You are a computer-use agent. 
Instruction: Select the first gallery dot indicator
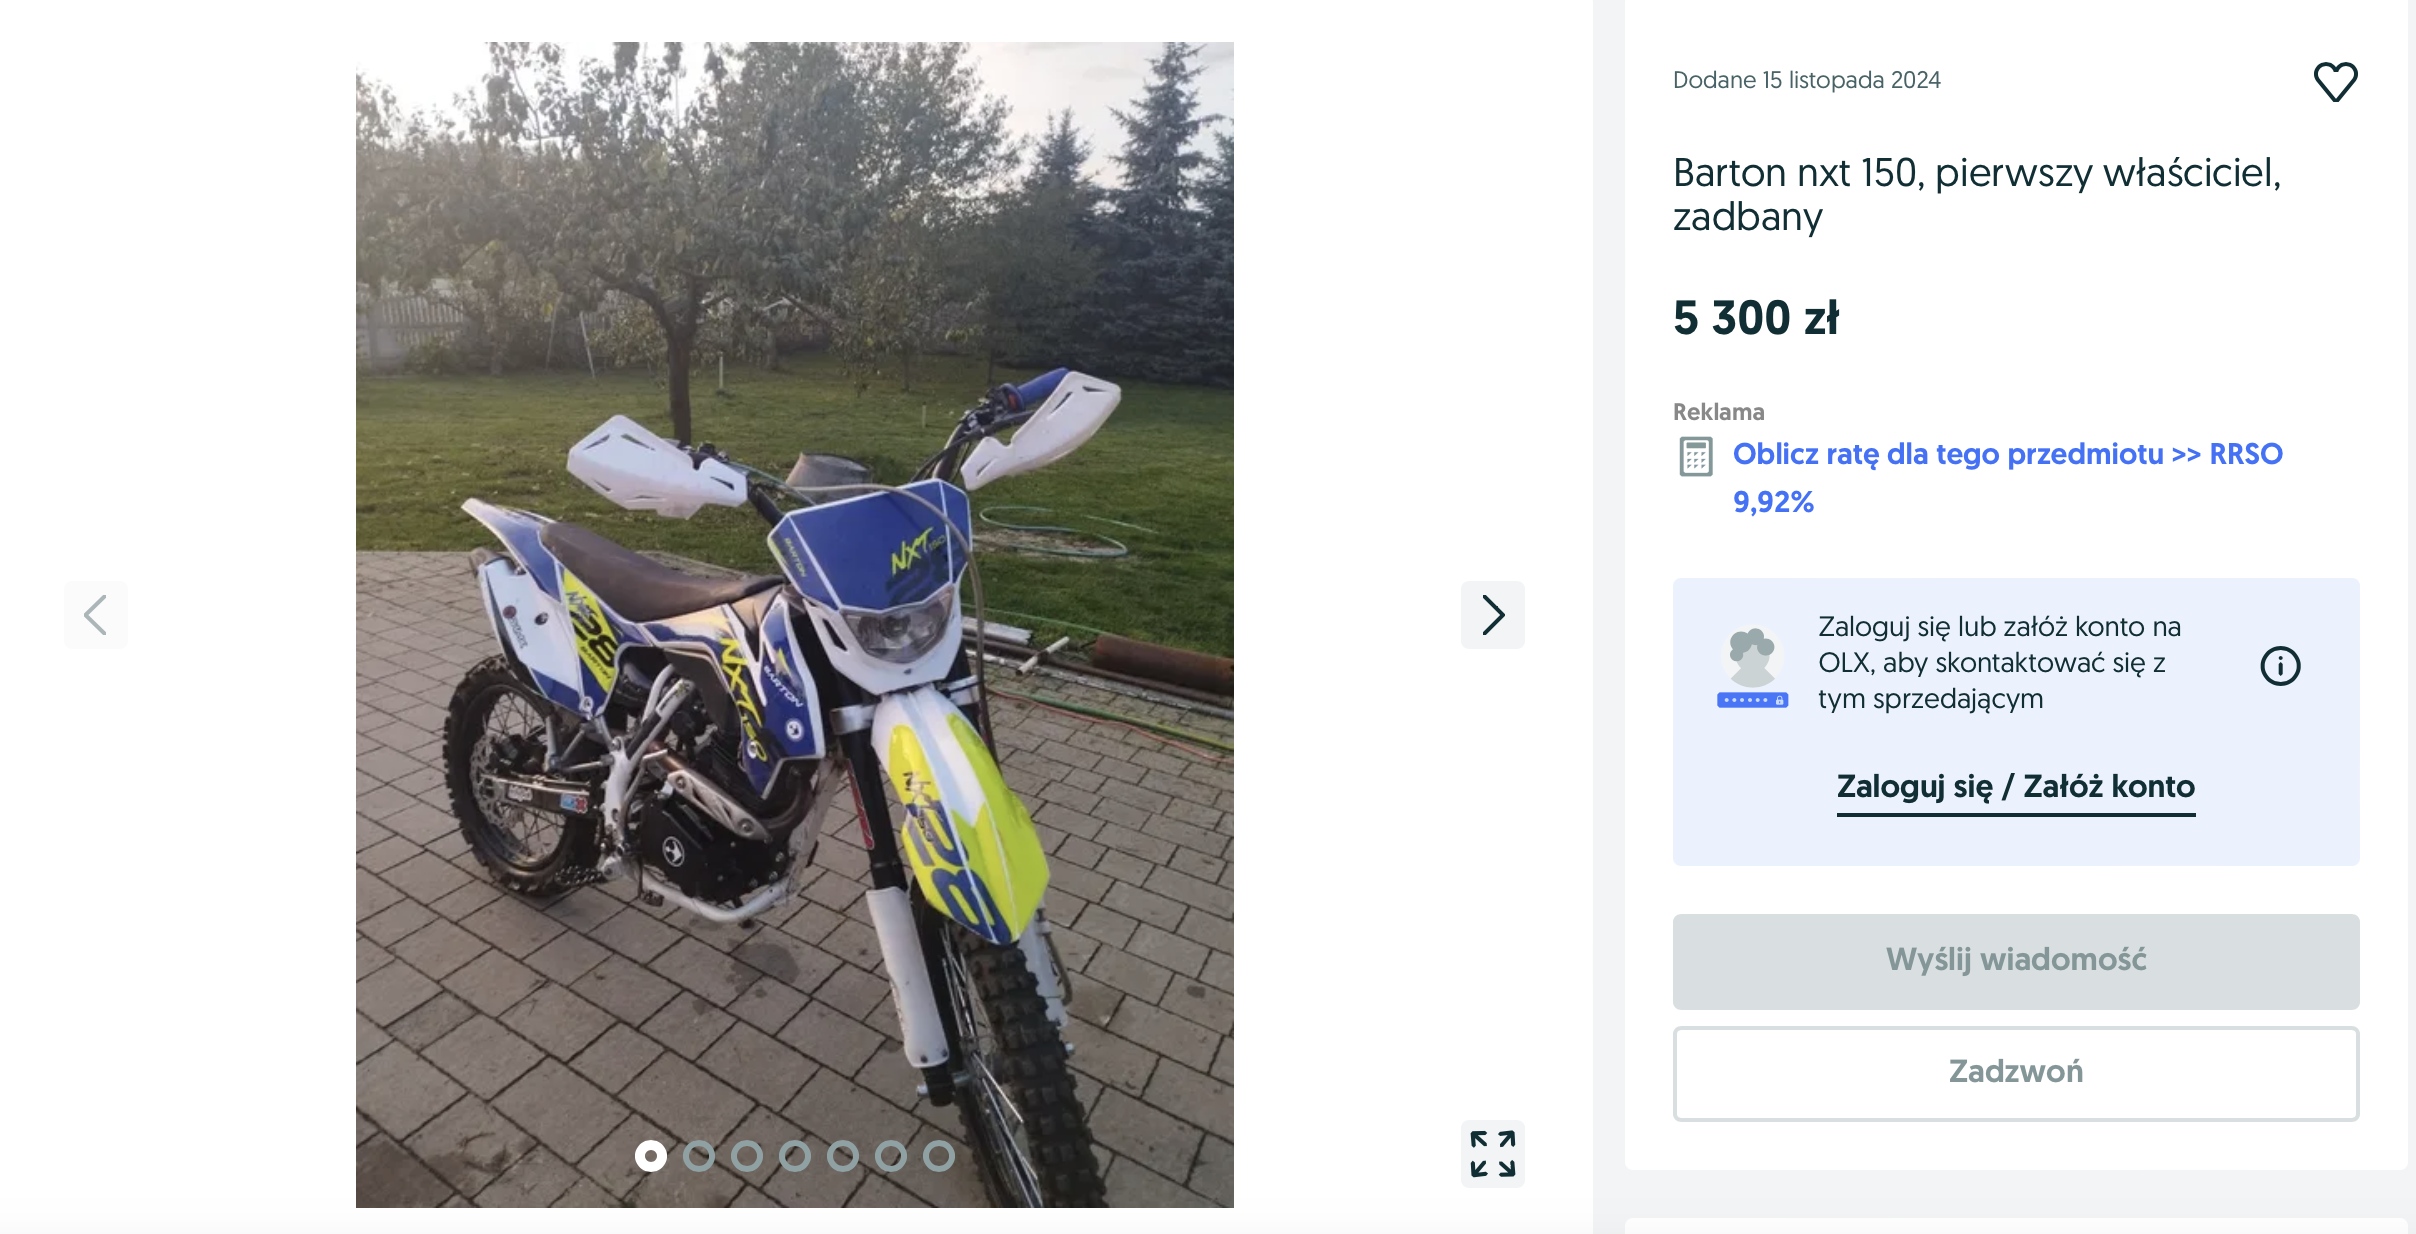[651, 1156]
